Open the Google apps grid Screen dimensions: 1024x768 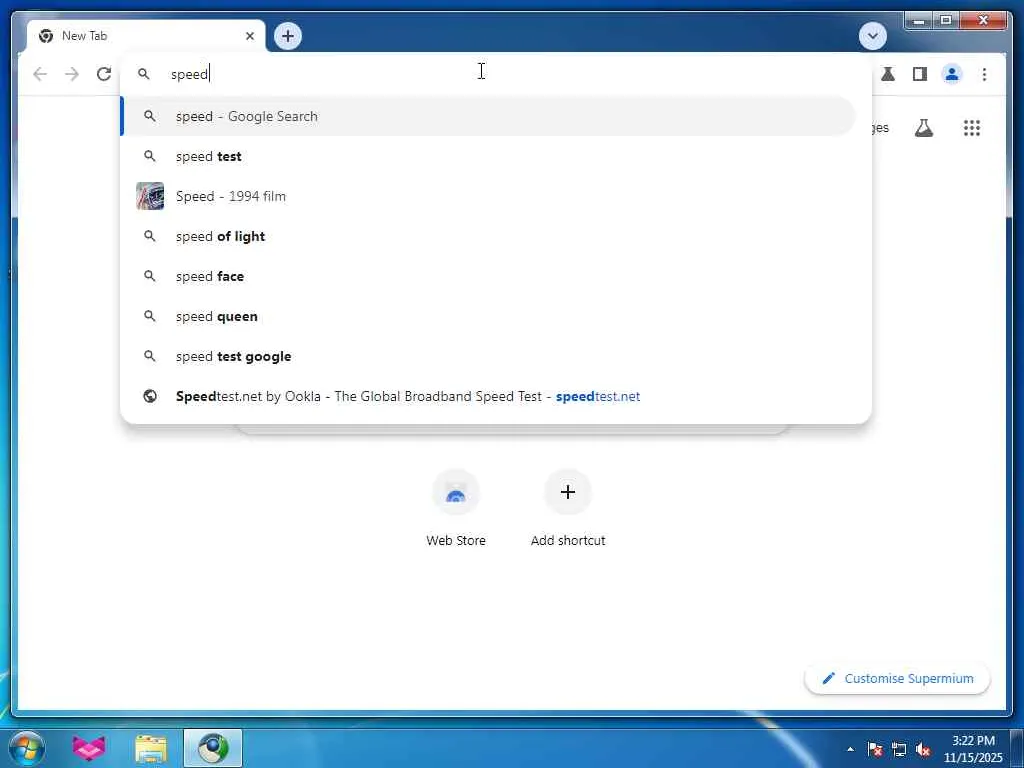(972, 127)
